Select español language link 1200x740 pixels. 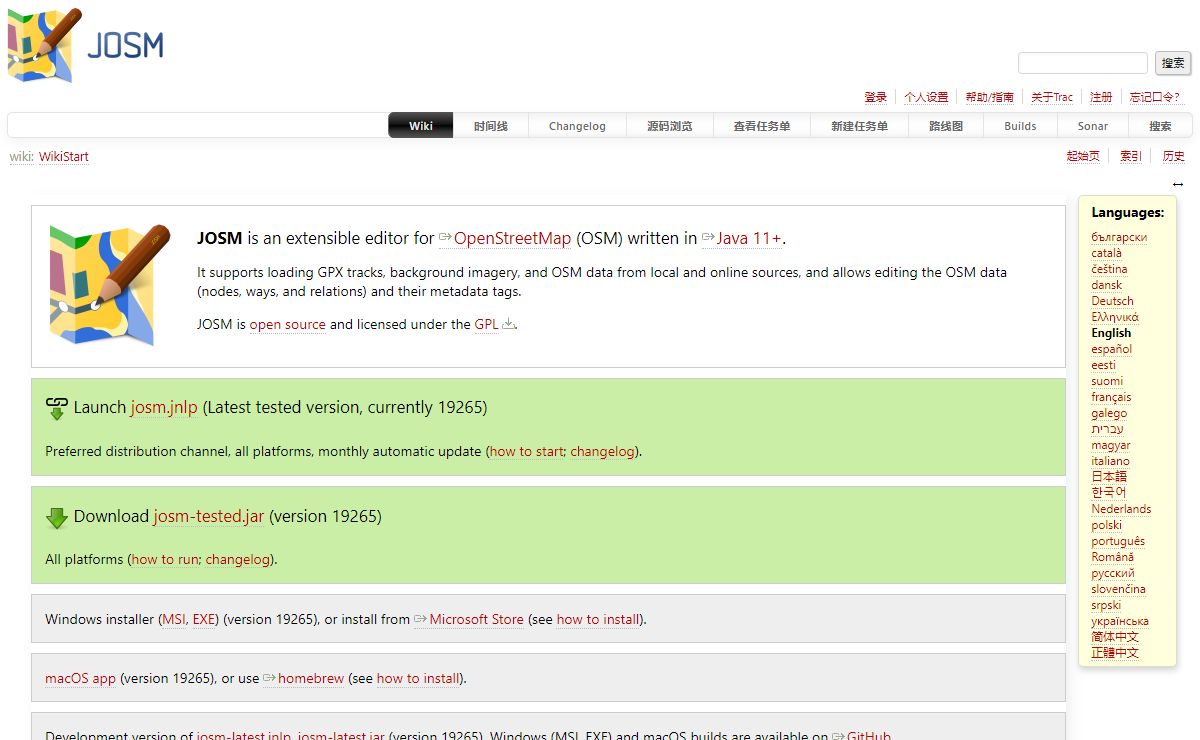1112,349
